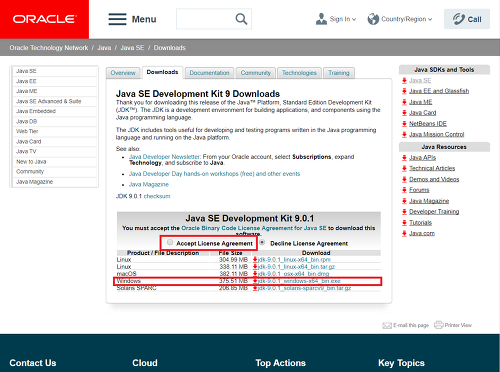
Task: Open Java SE Advanced & Suite sidebar item
Action: point(49,101)
